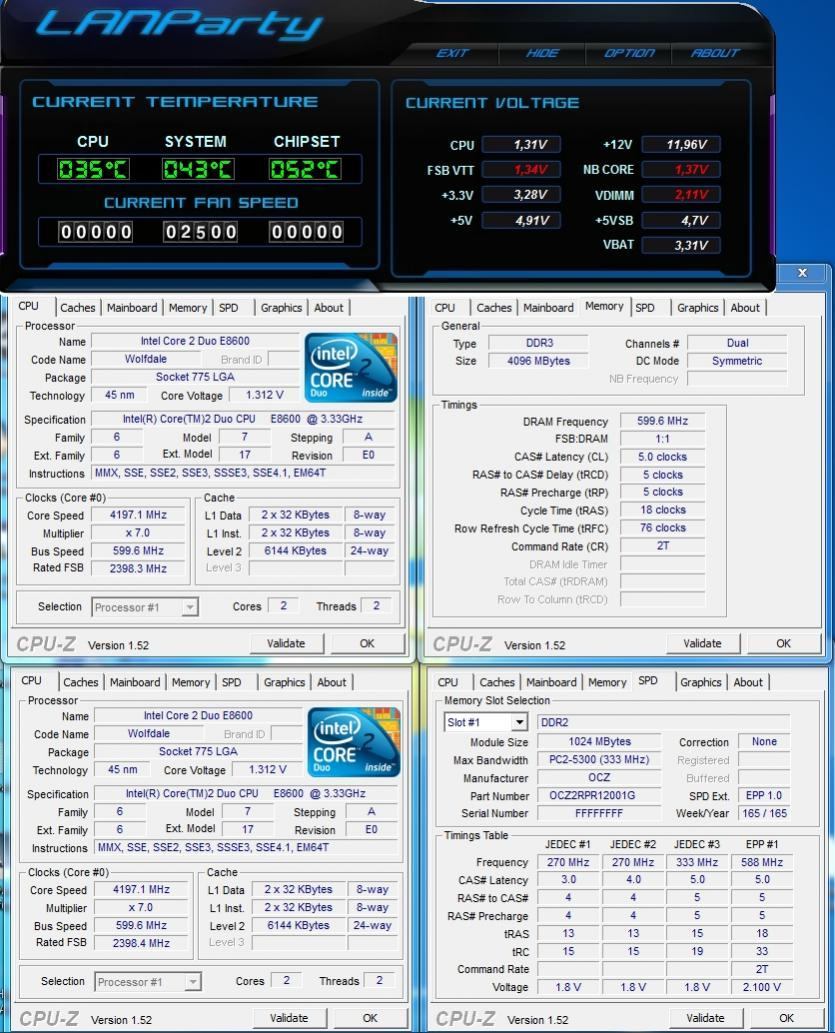Select Graphics tab in the Memory CPU-Z window
835x1033 pixels.
[698, 308]
